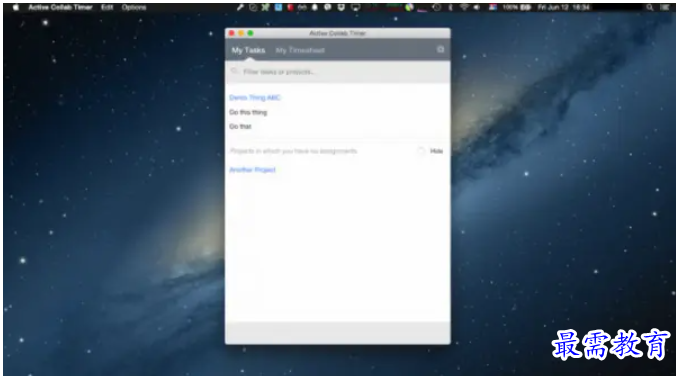
Task: Select the "Do this thing" task
Action: pos(248,112)
